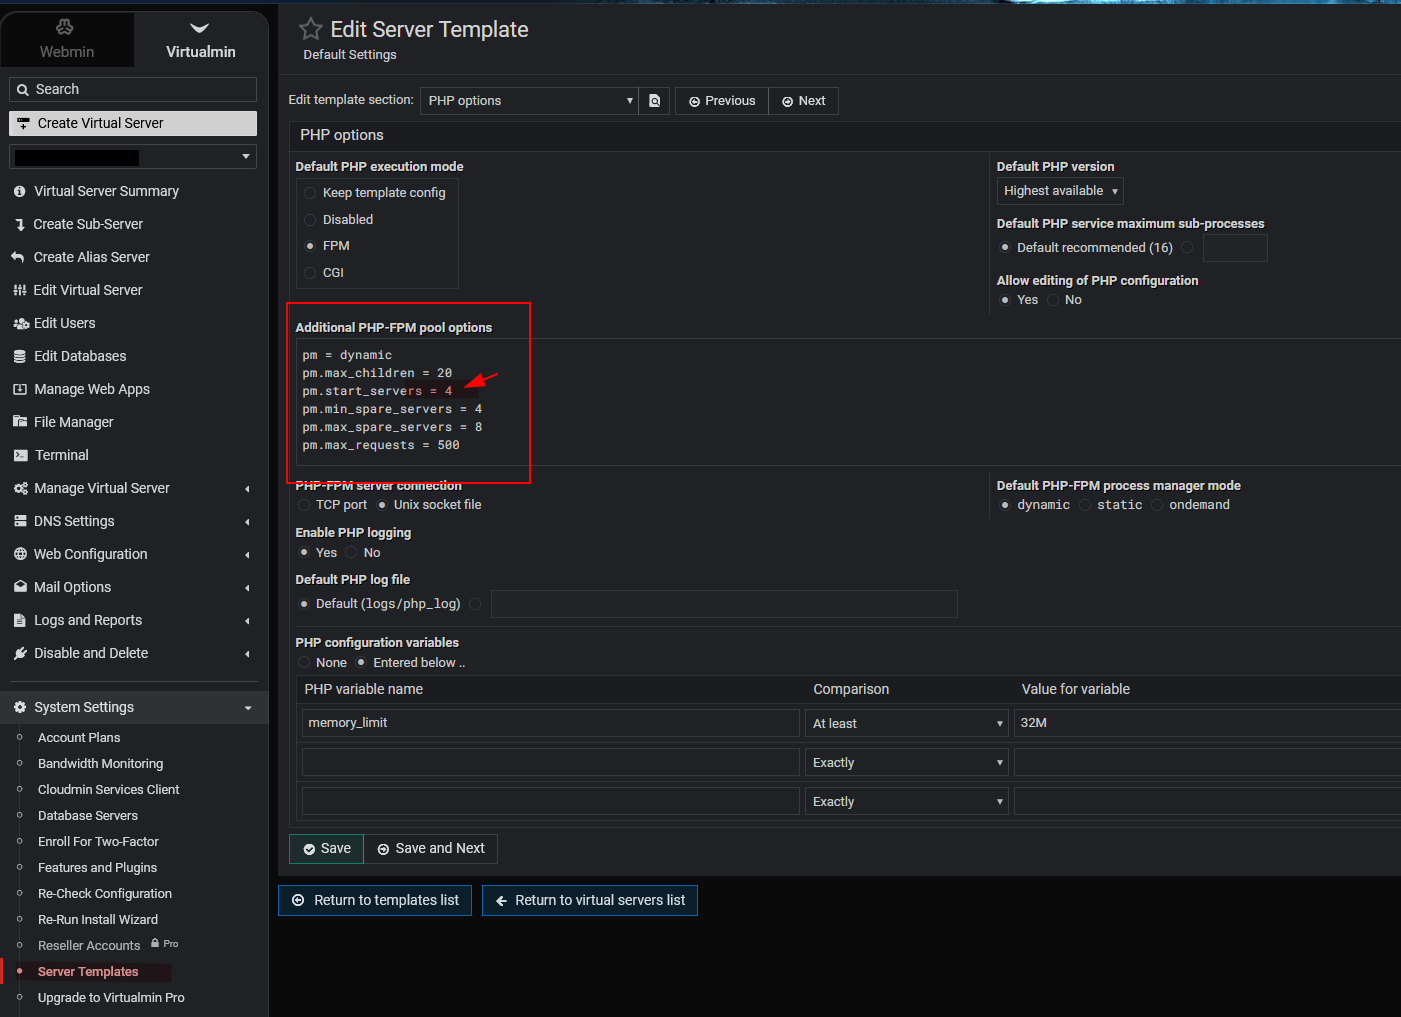
Task: Switch to the Webmin tab
Action: 67,40
